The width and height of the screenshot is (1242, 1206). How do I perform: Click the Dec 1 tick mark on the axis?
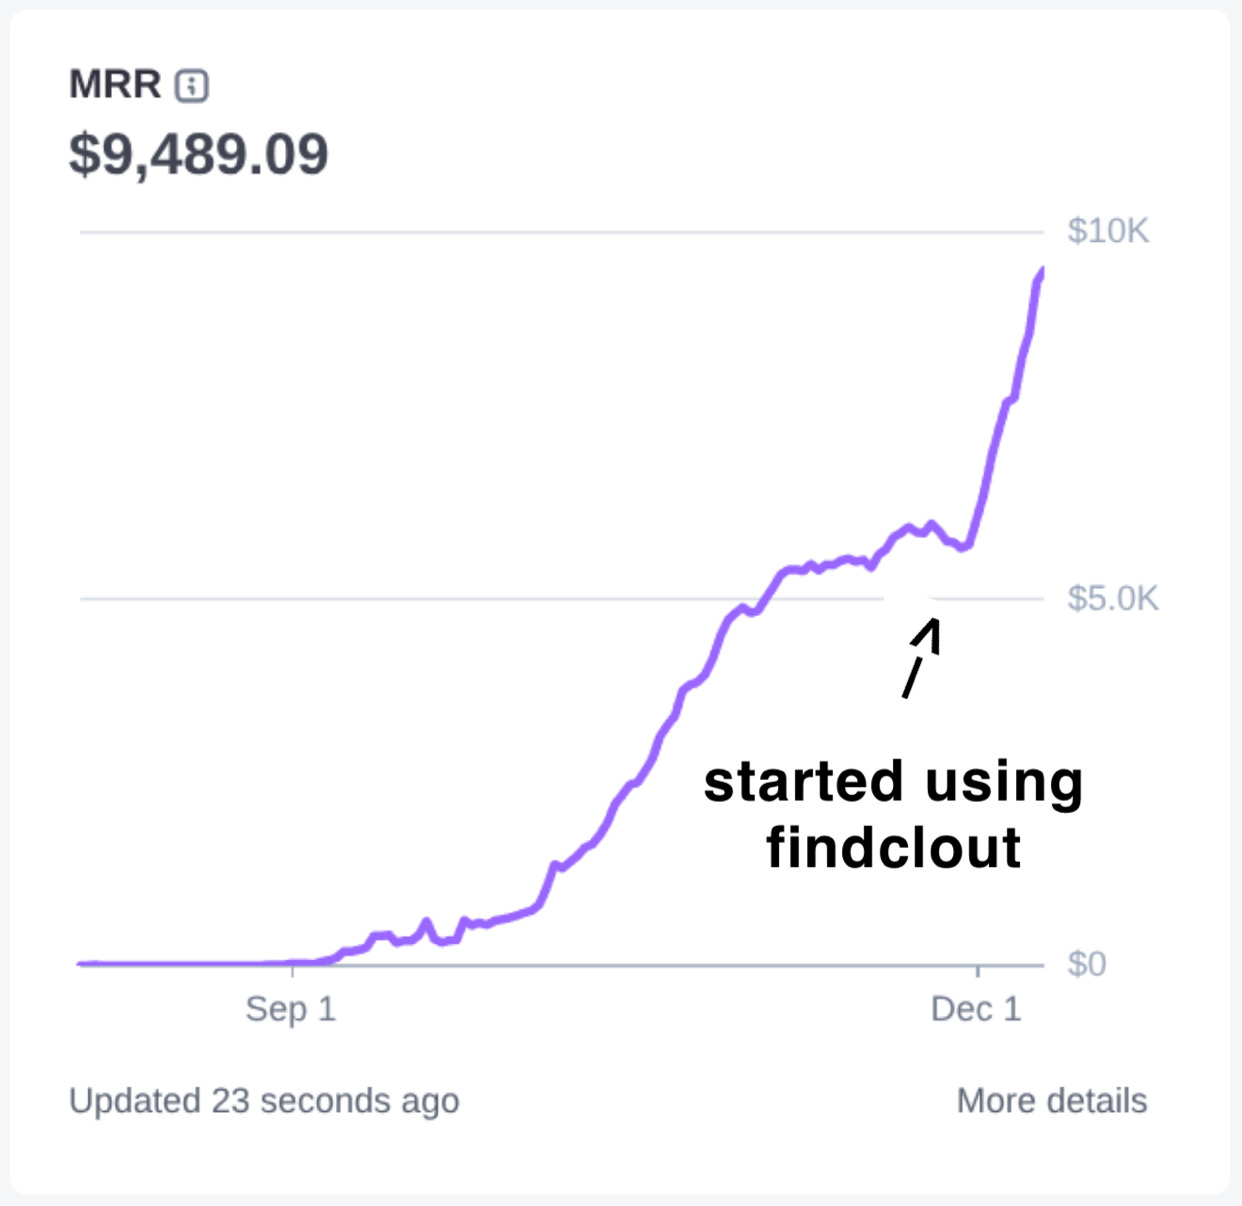977,972
